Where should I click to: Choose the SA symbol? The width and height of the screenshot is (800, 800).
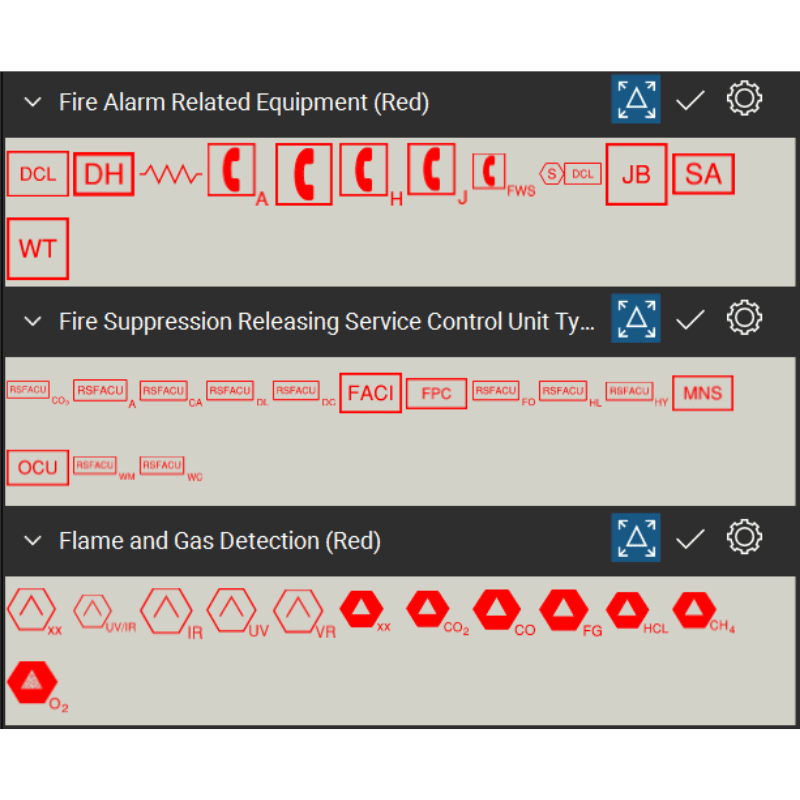click(703, 175)
